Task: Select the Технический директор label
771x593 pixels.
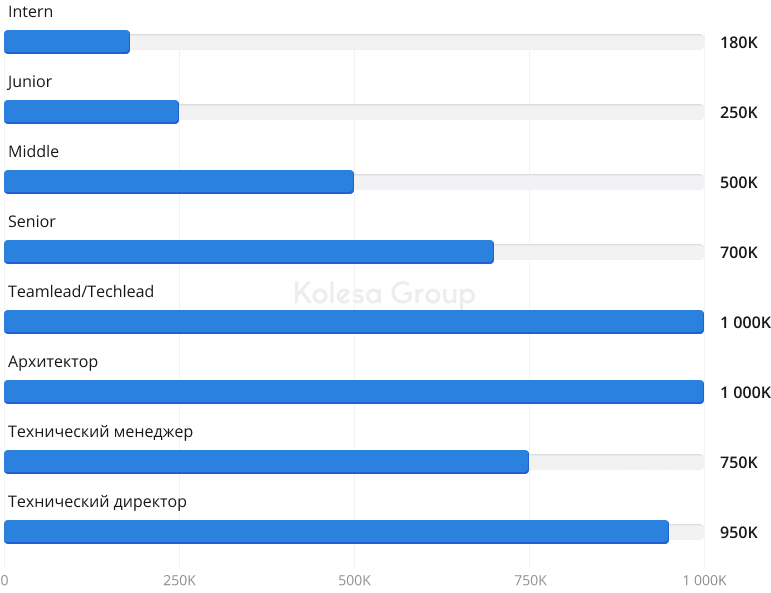Action: tap(97, 502)
